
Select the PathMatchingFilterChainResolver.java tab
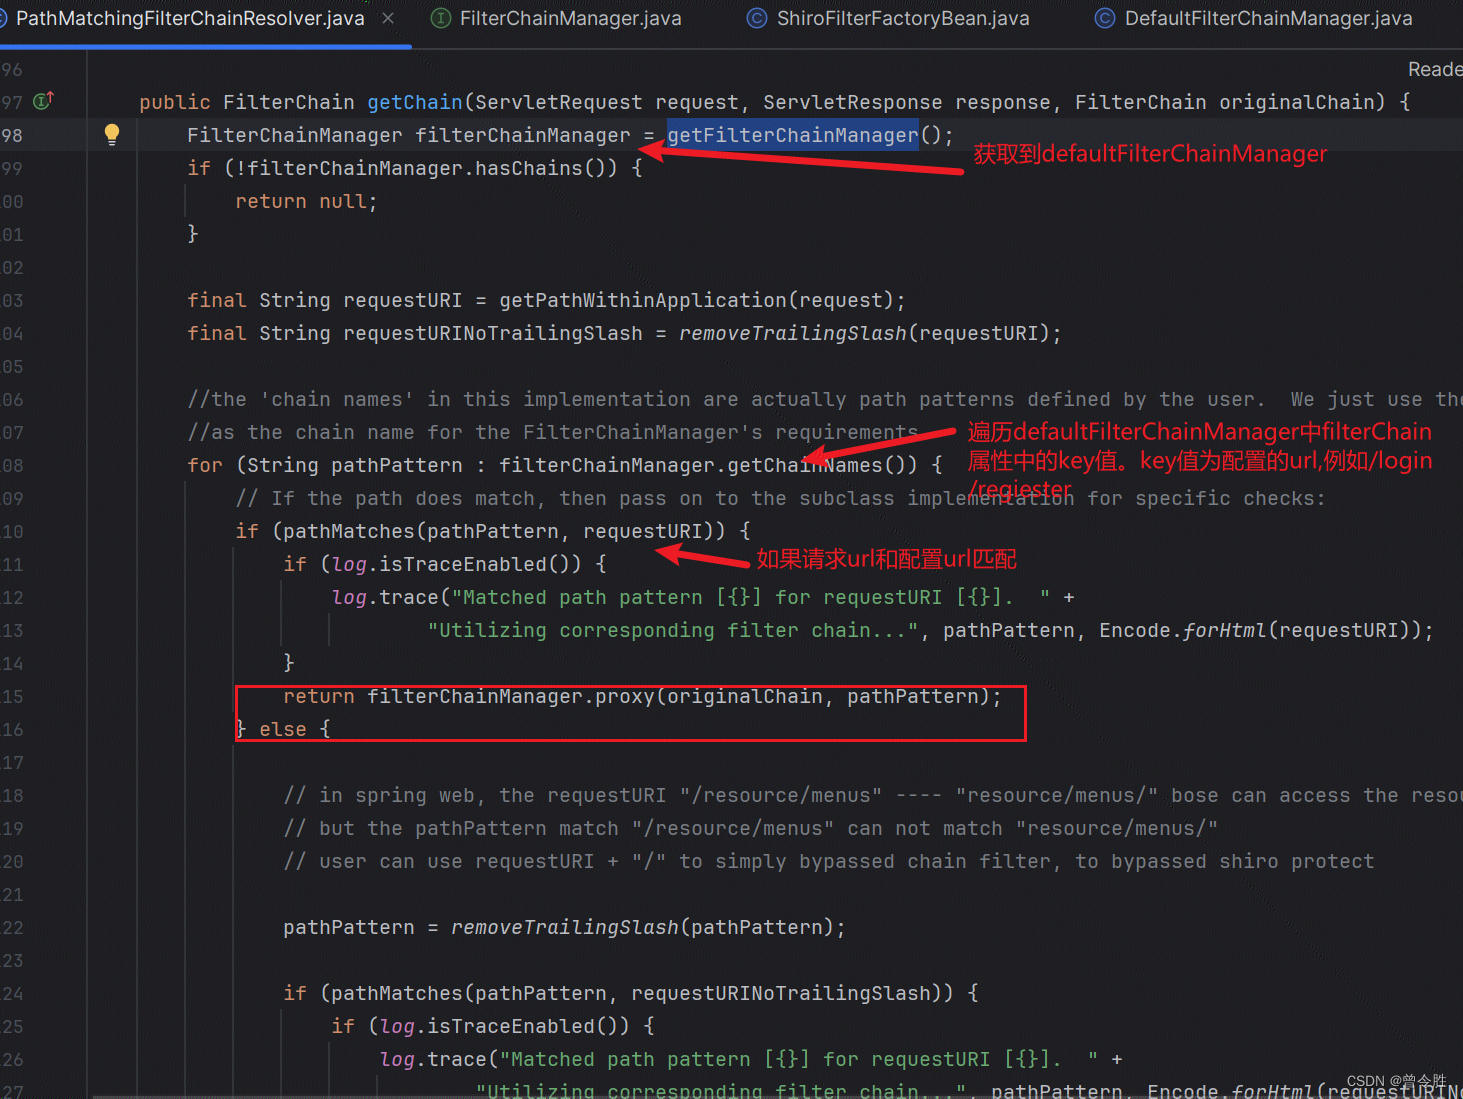(x=190, y=18)
